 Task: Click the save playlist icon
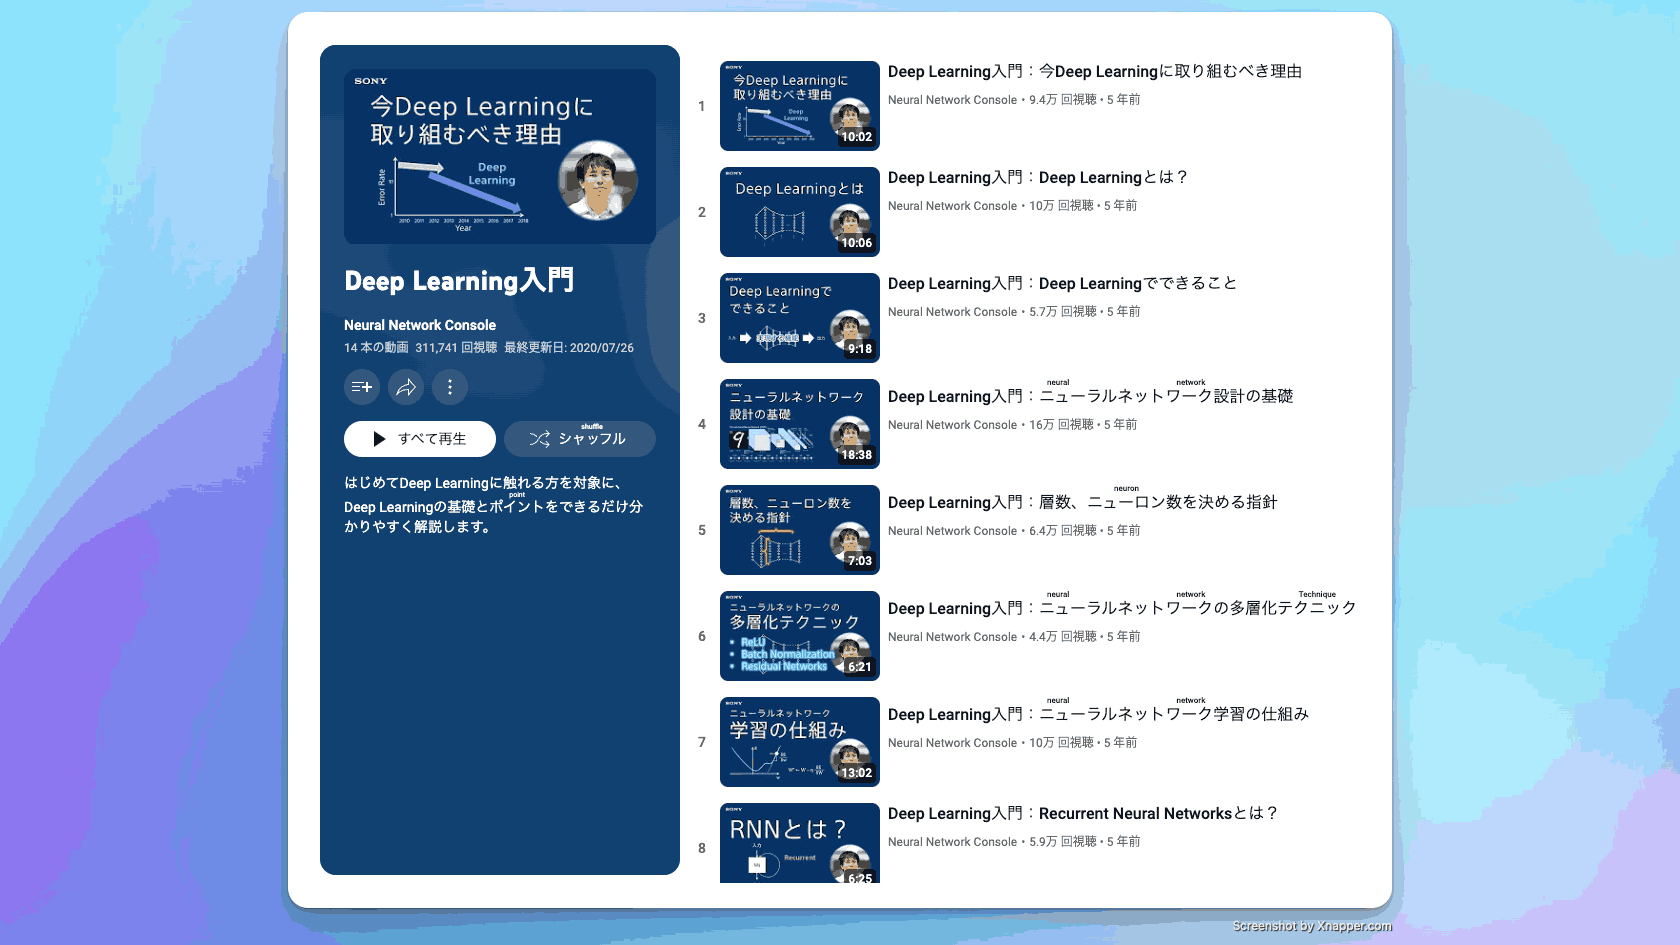[x=362, y=387]
